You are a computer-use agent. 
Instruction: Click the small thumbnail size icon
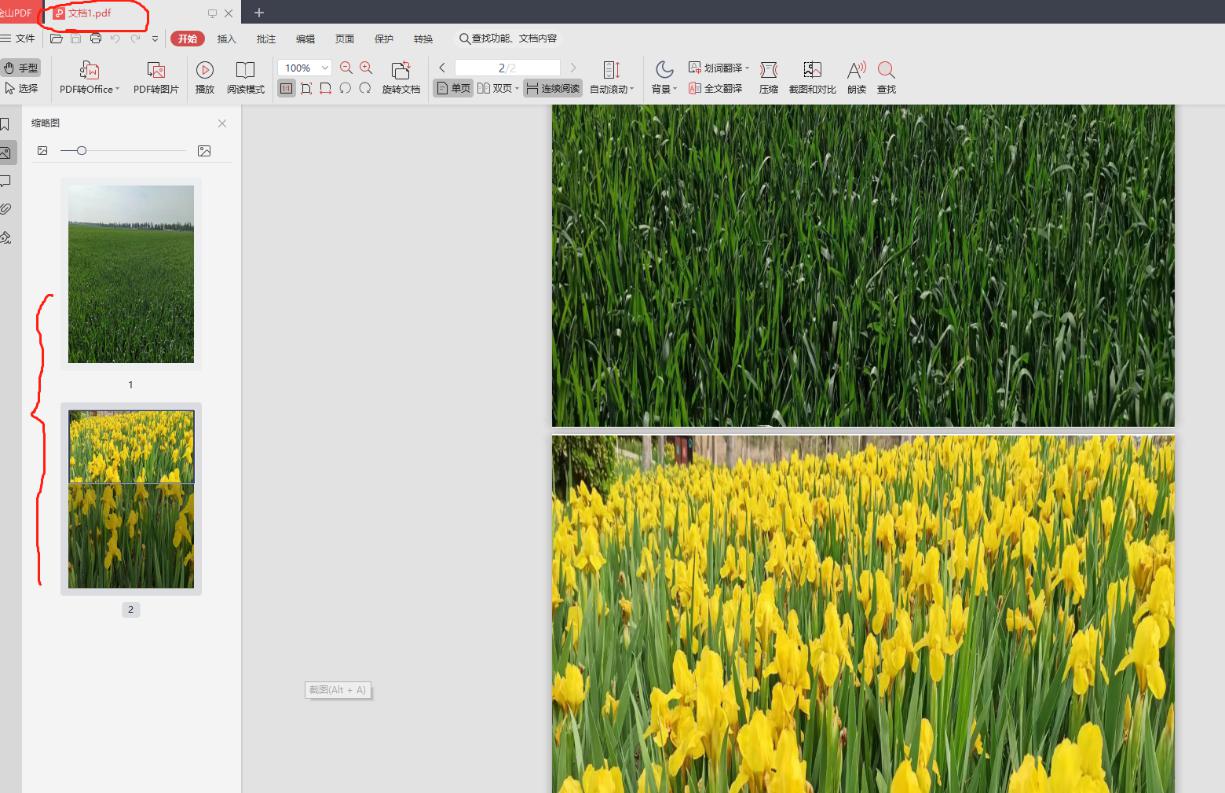(42, 150)
